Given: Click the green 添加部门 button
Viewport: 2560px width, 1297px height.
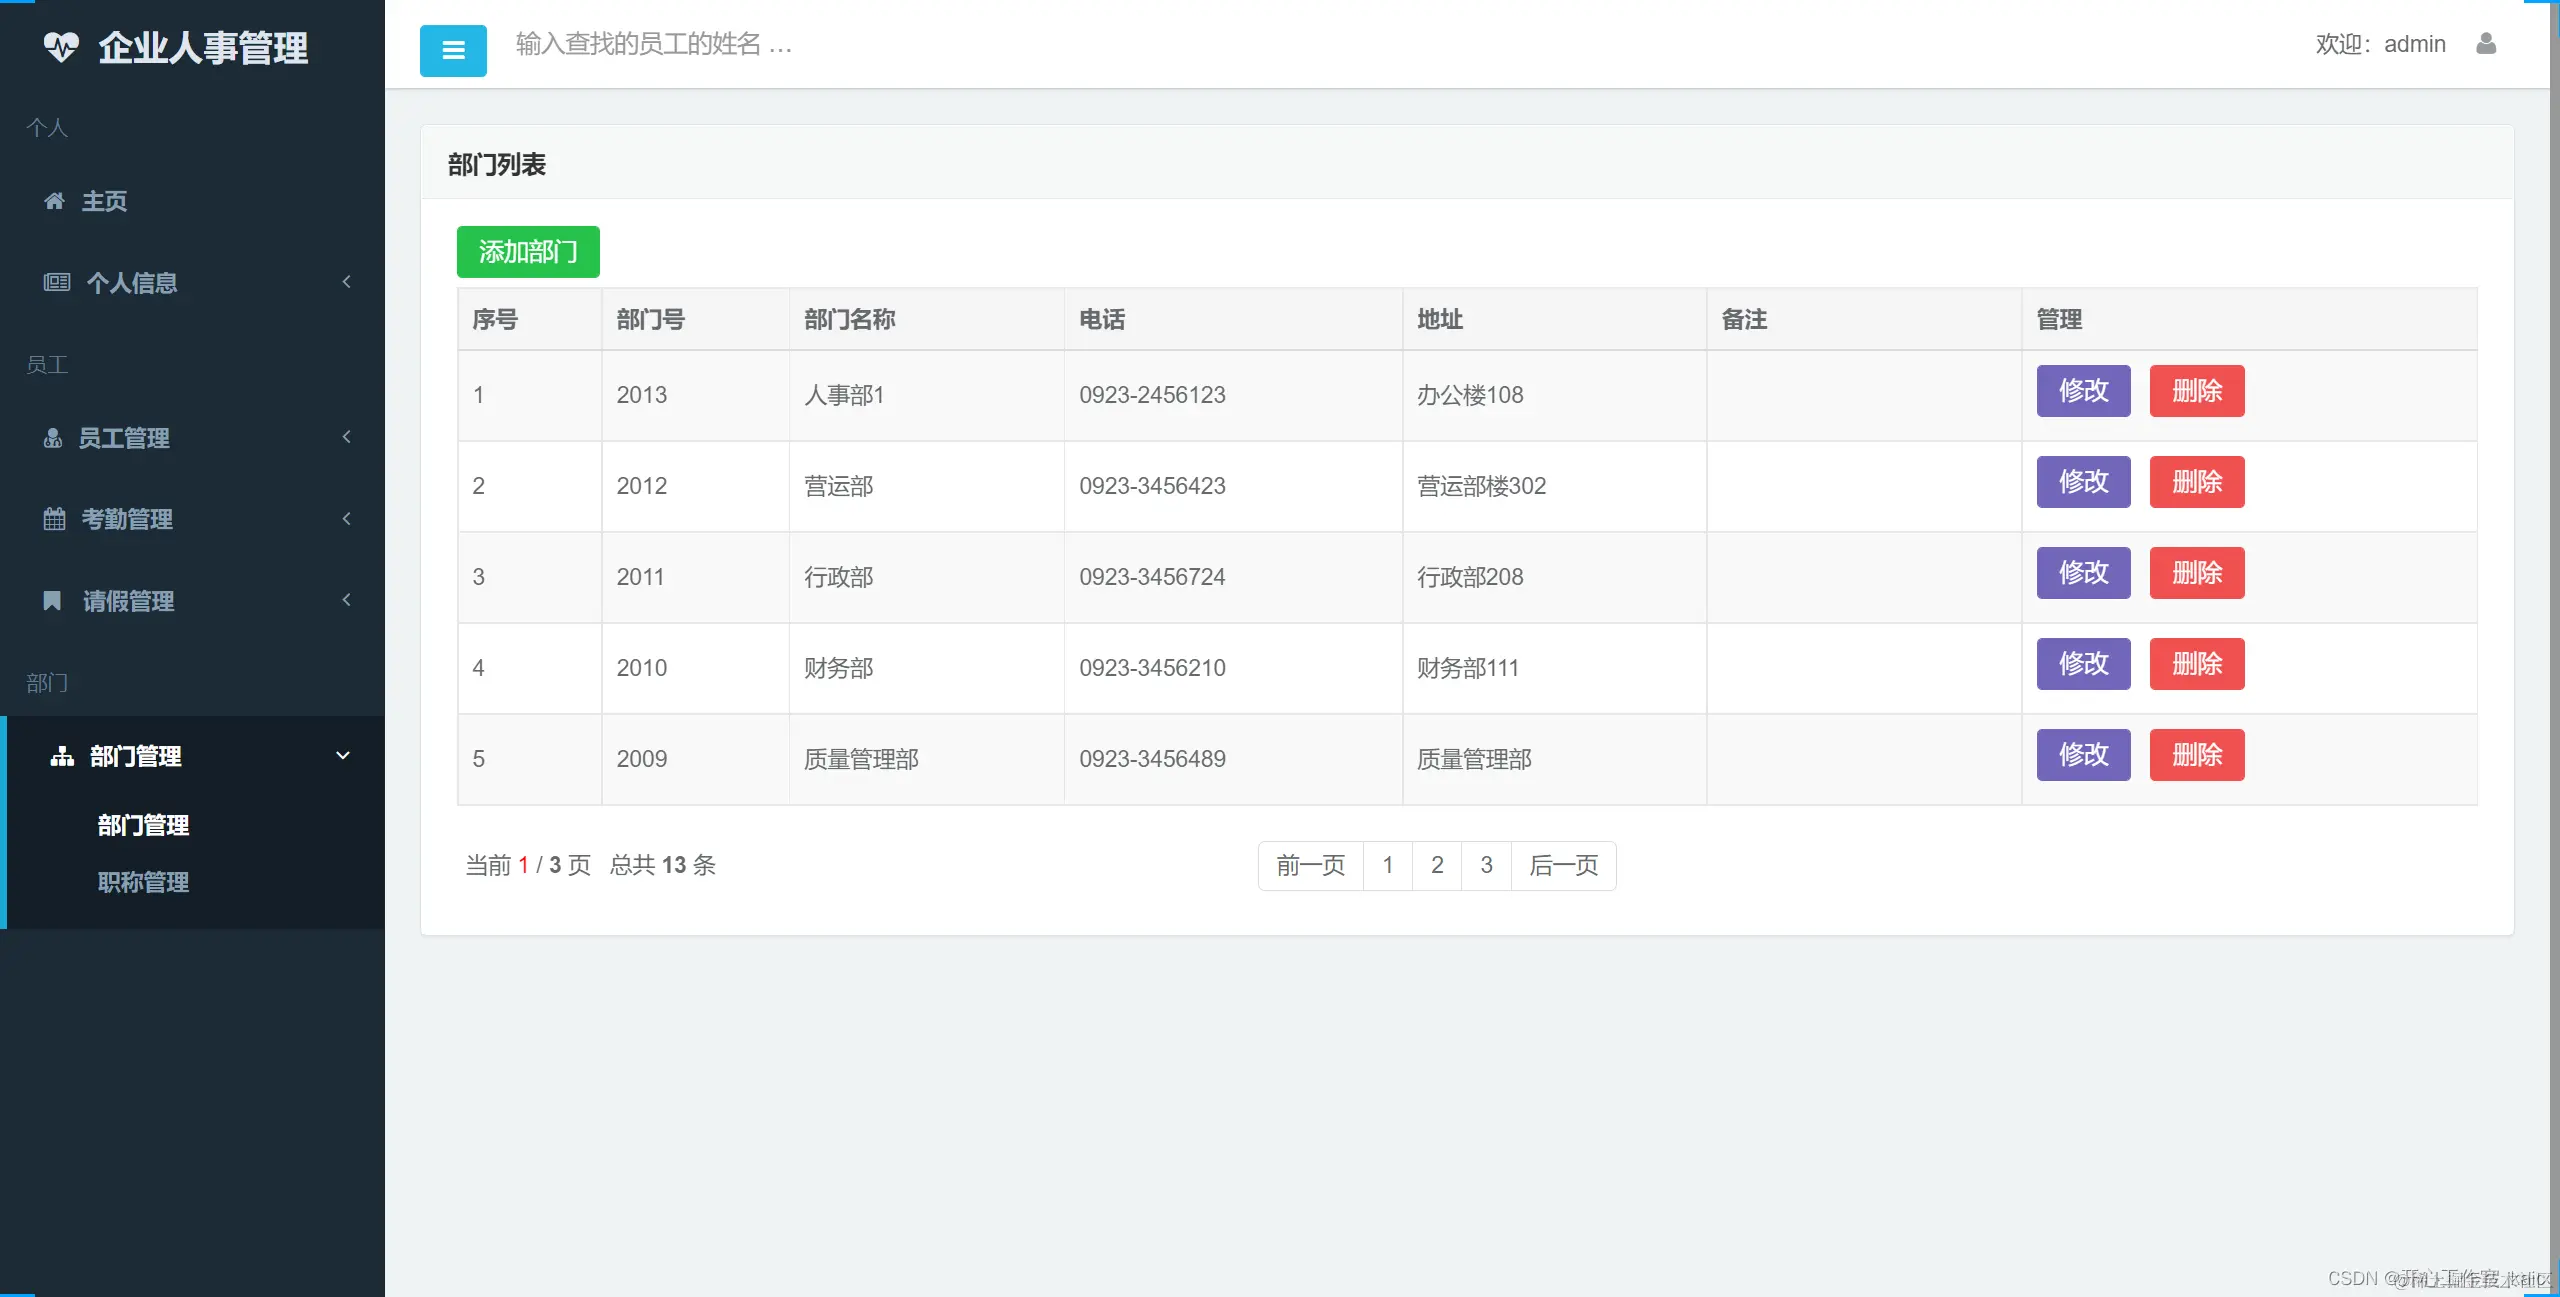Looking at the screenshot, I should (528, 252).
